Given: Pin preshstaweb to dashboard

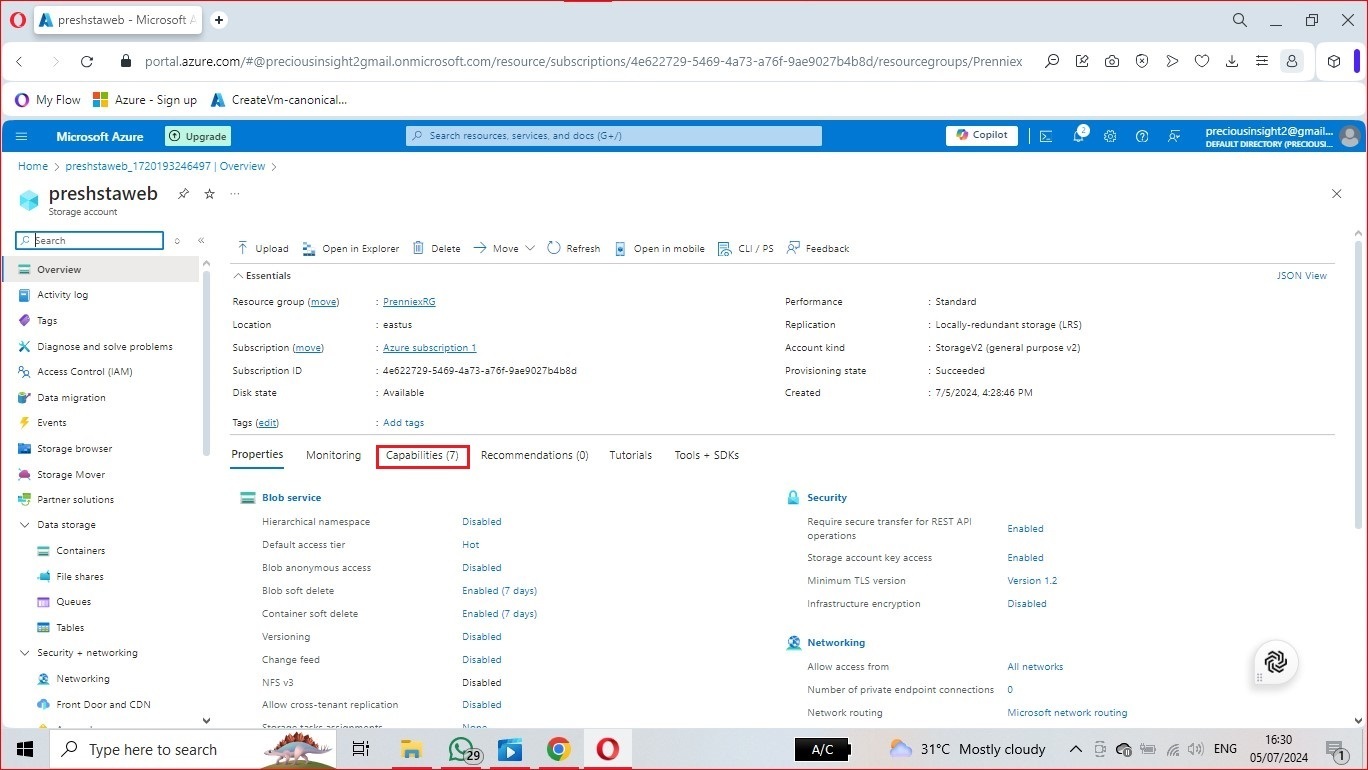Looking at the screenshot, I should point(183,194).
